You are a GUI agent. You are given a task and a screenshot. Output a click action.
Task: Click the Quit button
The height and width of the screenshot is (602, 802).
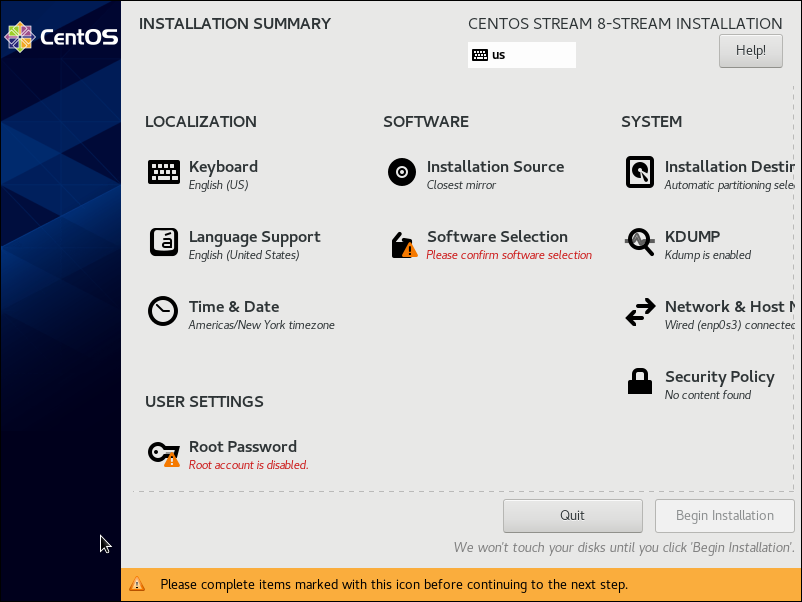[x=572, y=516]
